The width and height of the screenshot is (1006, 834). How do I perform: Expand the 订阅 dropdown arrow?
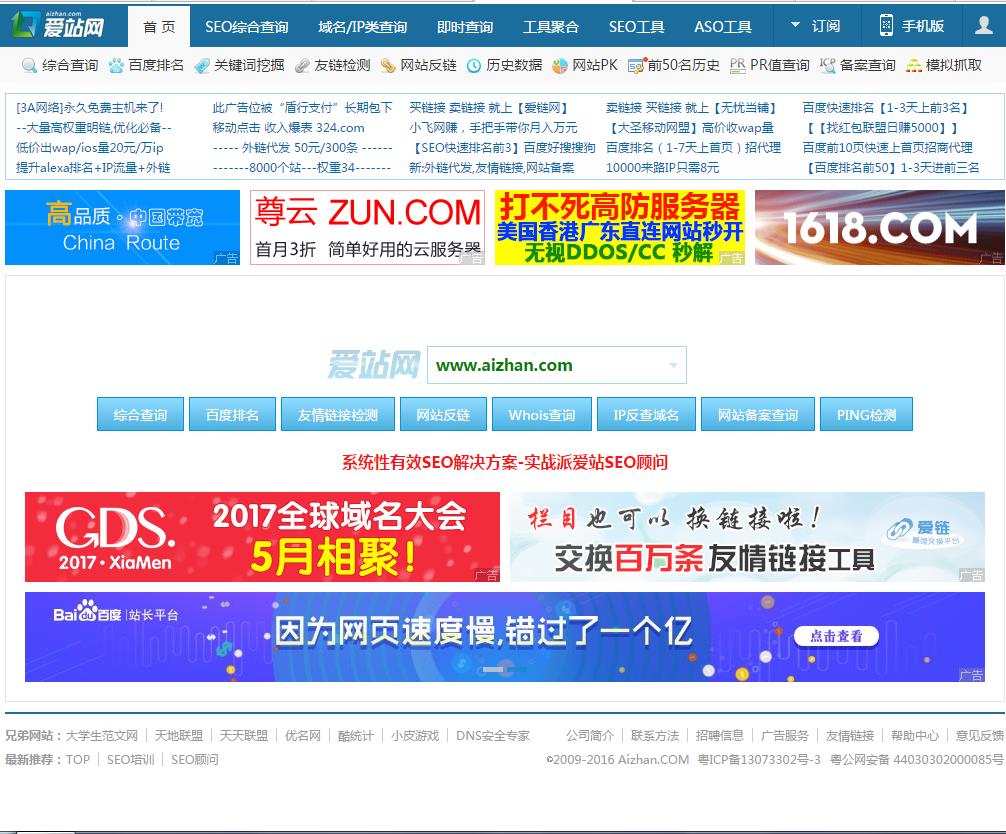[x=795, y=25]
